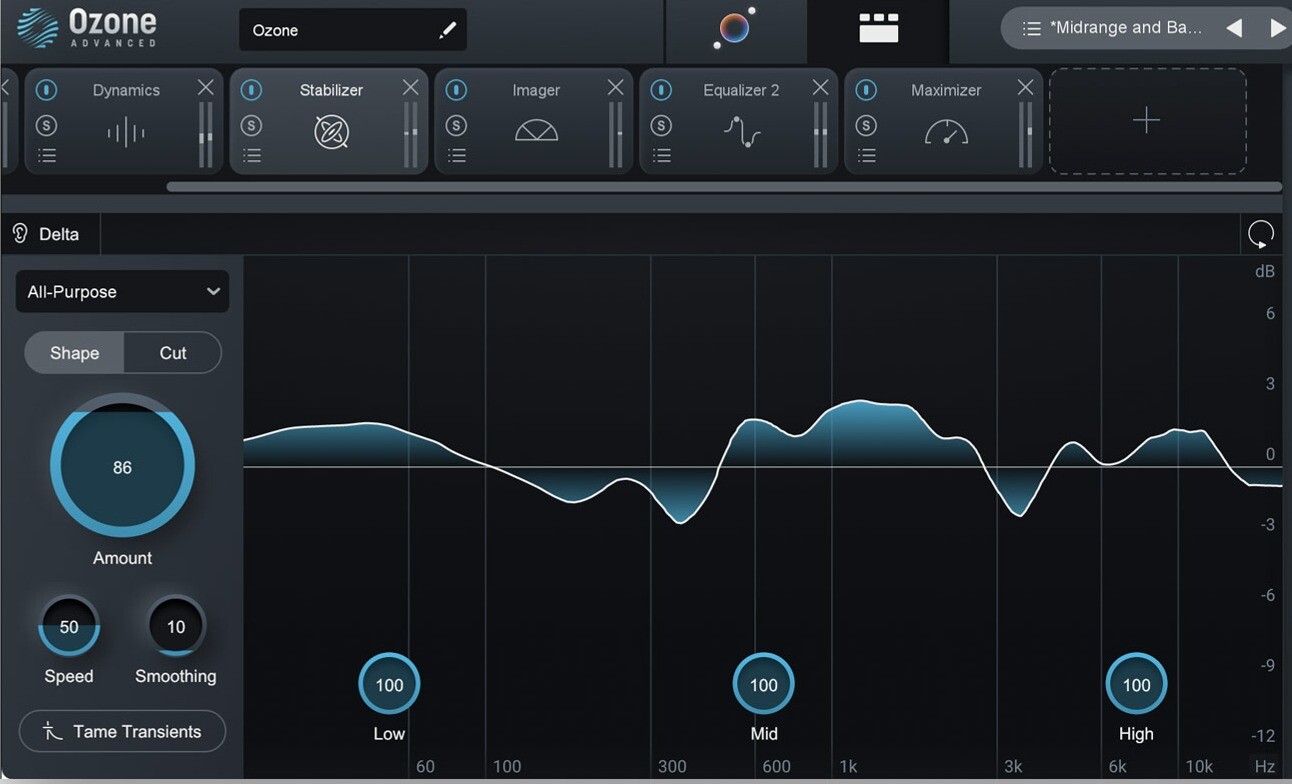Open the All-Purpose dropdown
Image resolution: width=1292 pixels, height=784 pixels.
122,292
